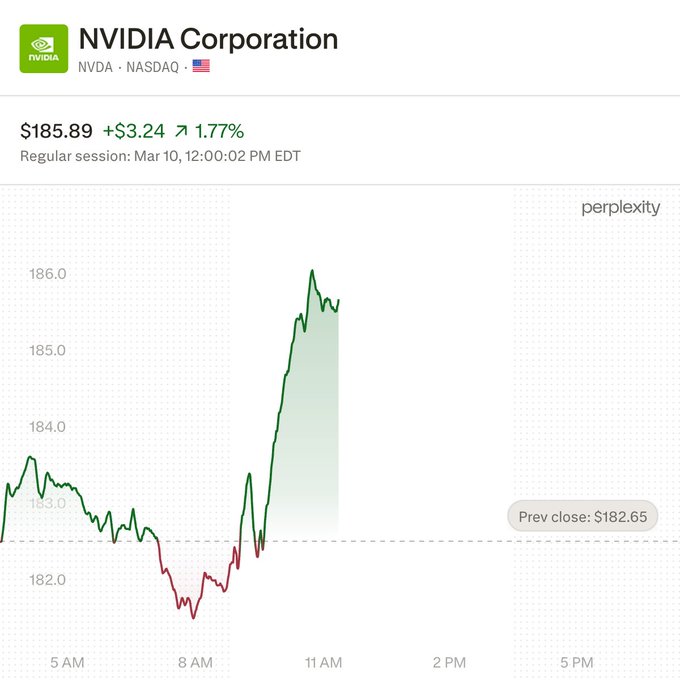The width and height of the screenshot is (680, 680).
Task: Click the NVDA ticker symbol
Action: 96,66
